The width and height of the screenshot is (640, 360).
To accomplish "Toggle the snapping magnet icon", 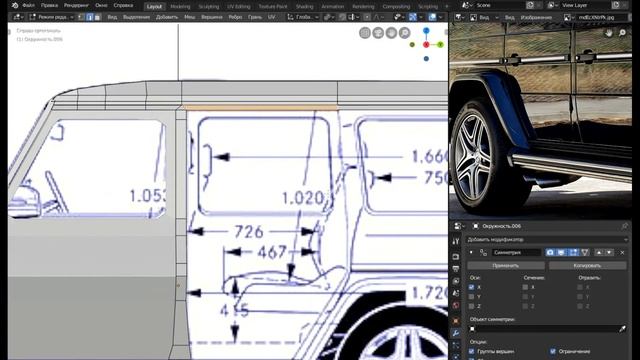I will [342, 17].
